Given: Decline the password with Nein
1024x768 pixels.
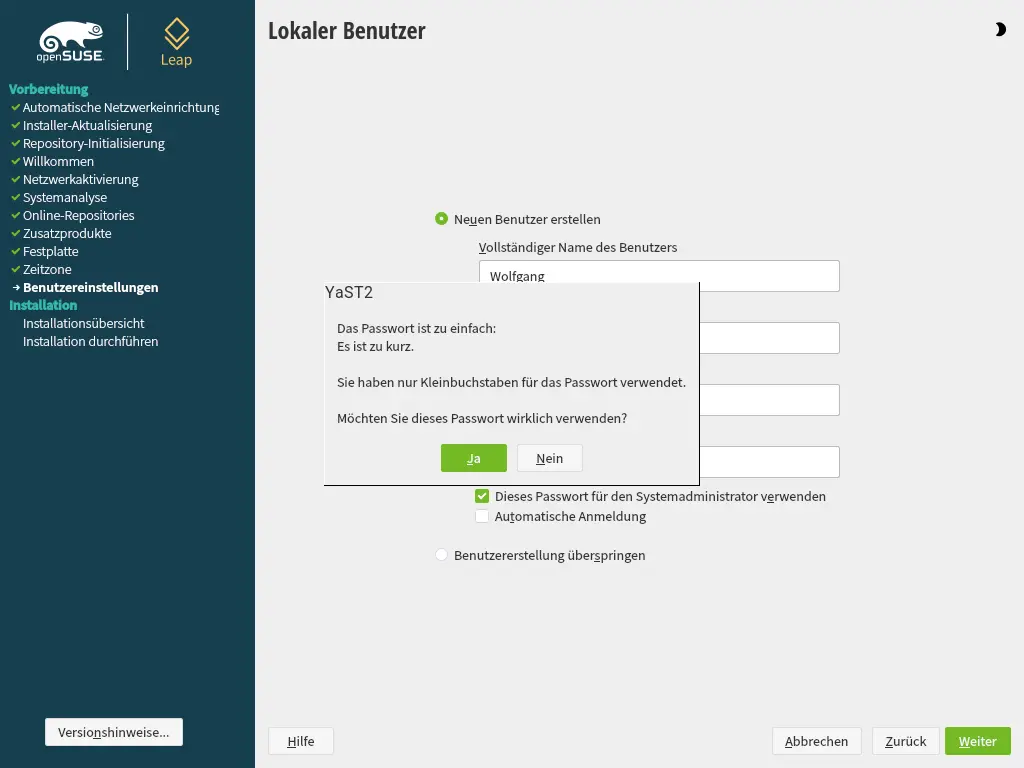Looking at the screenshot, I should pos(549,458).
